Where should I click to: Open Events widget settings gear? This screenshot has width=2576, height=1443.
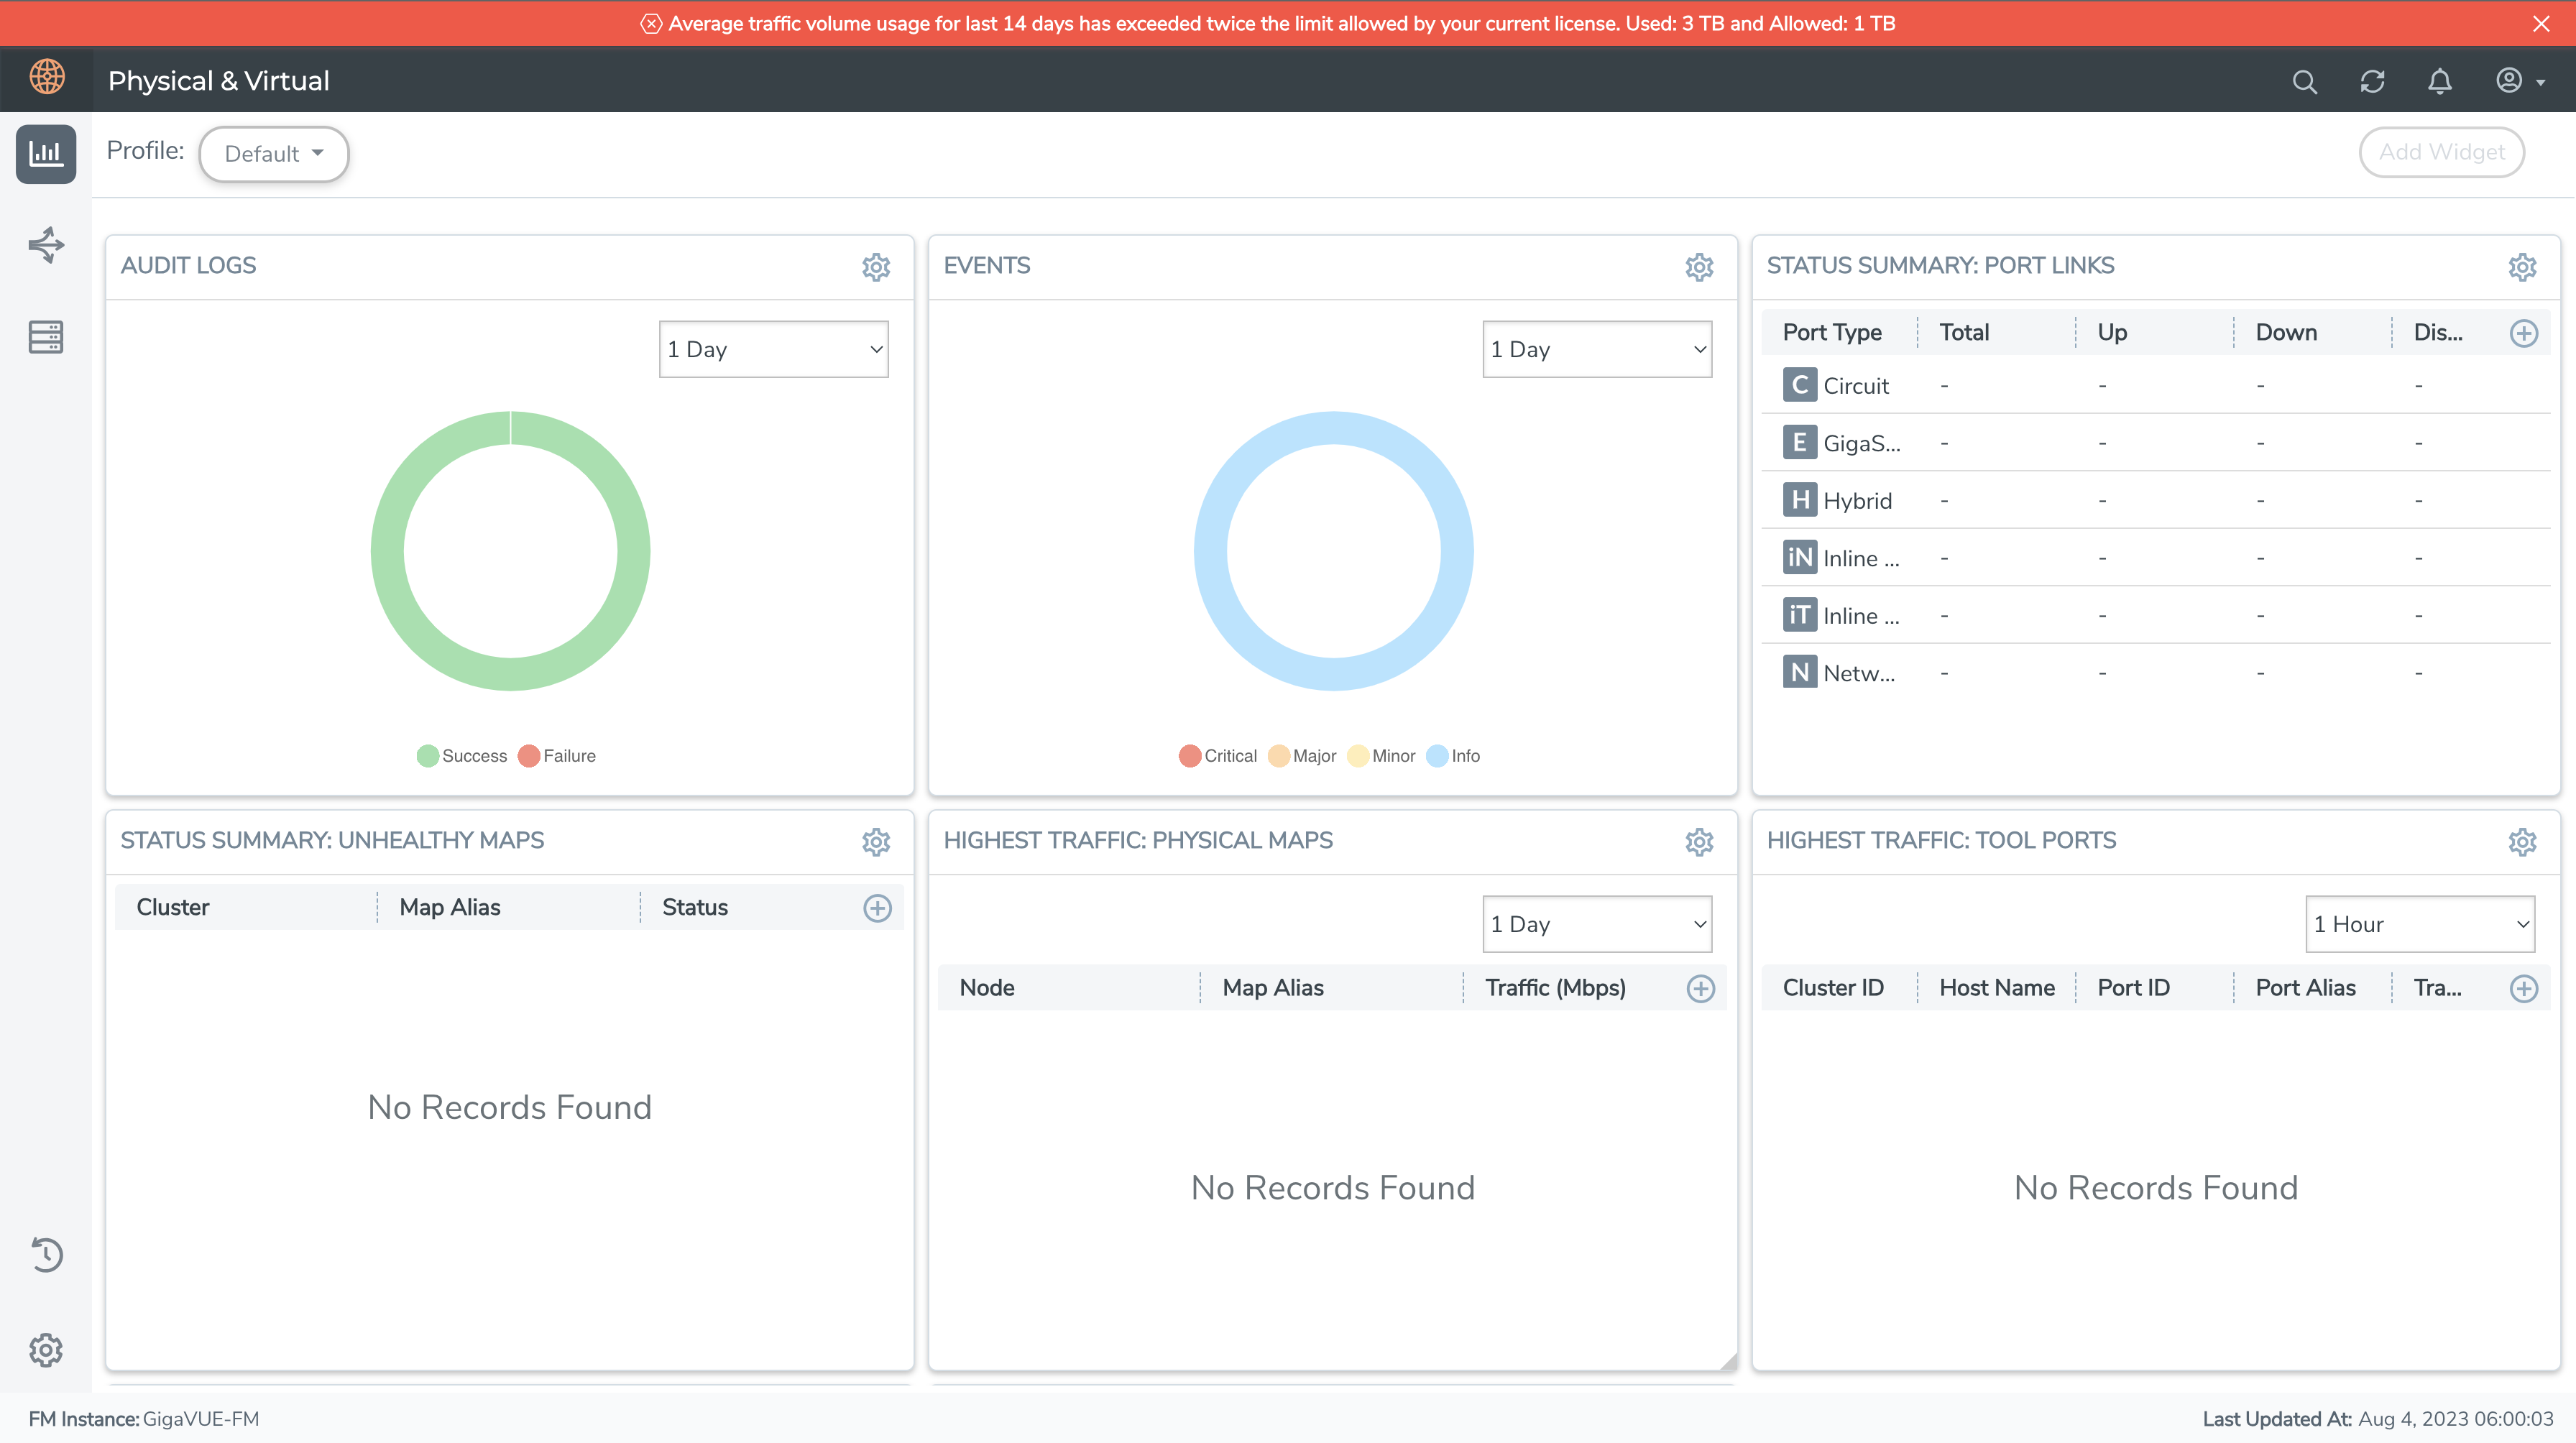(1699, 267)
